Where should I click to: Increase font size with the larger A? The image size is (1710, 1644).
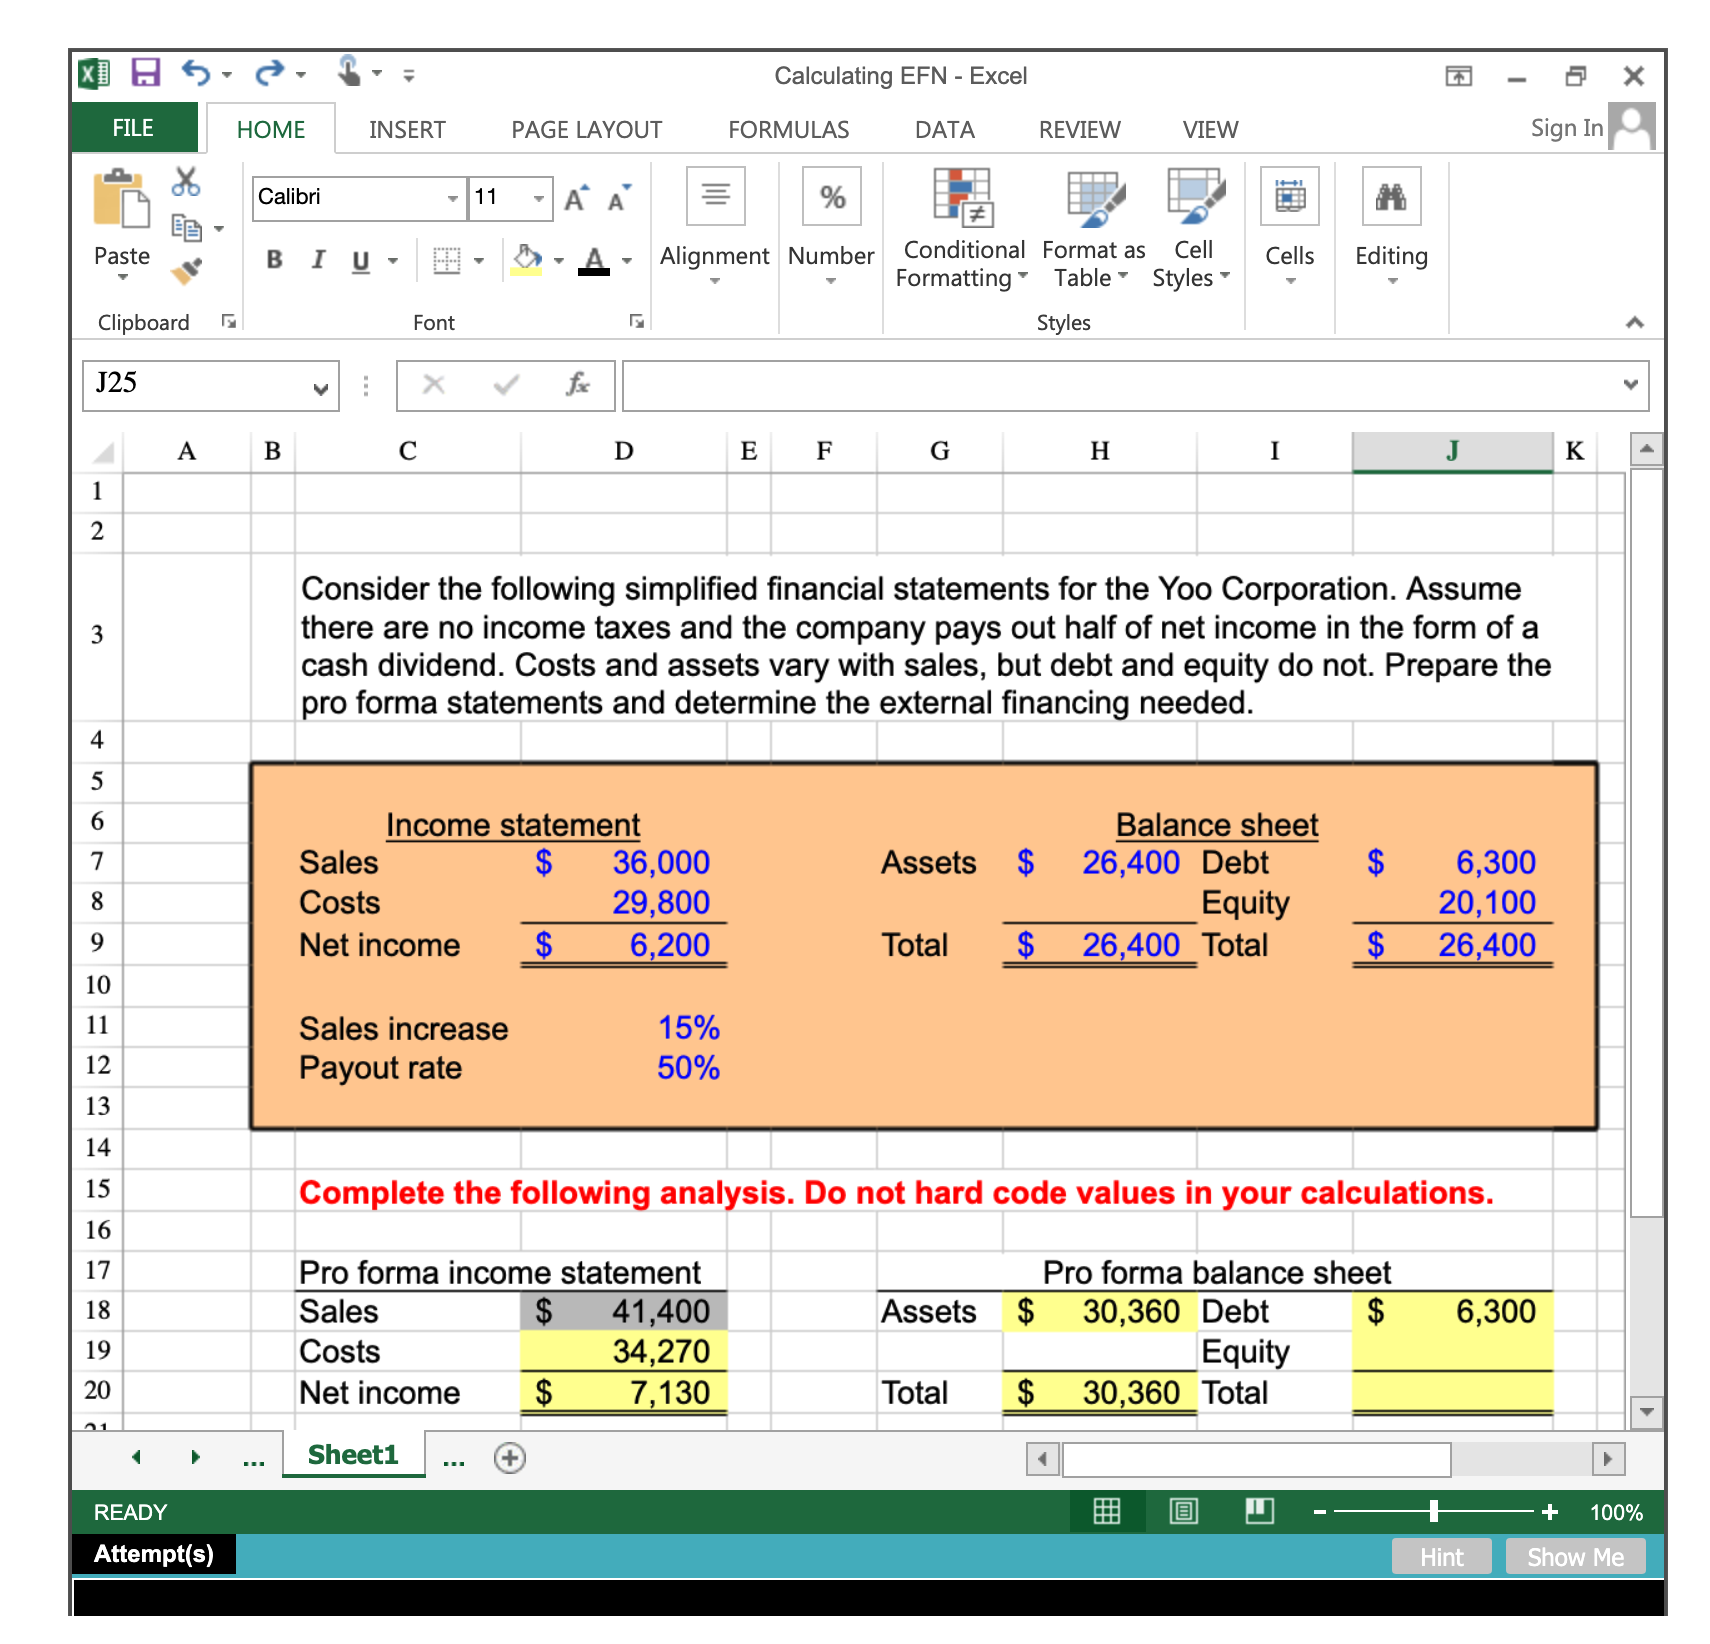coord(577,198)
